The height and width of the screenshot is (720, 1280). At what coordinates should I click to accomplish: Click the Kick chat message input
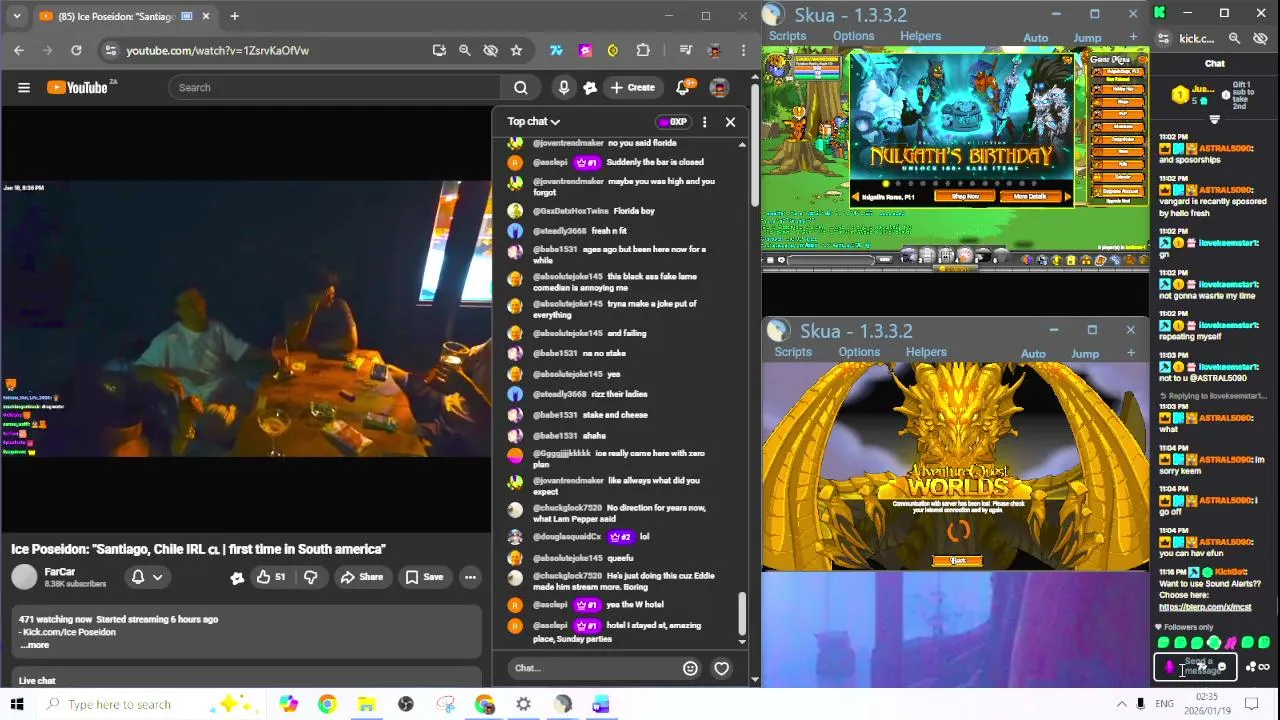(1196, 666)
